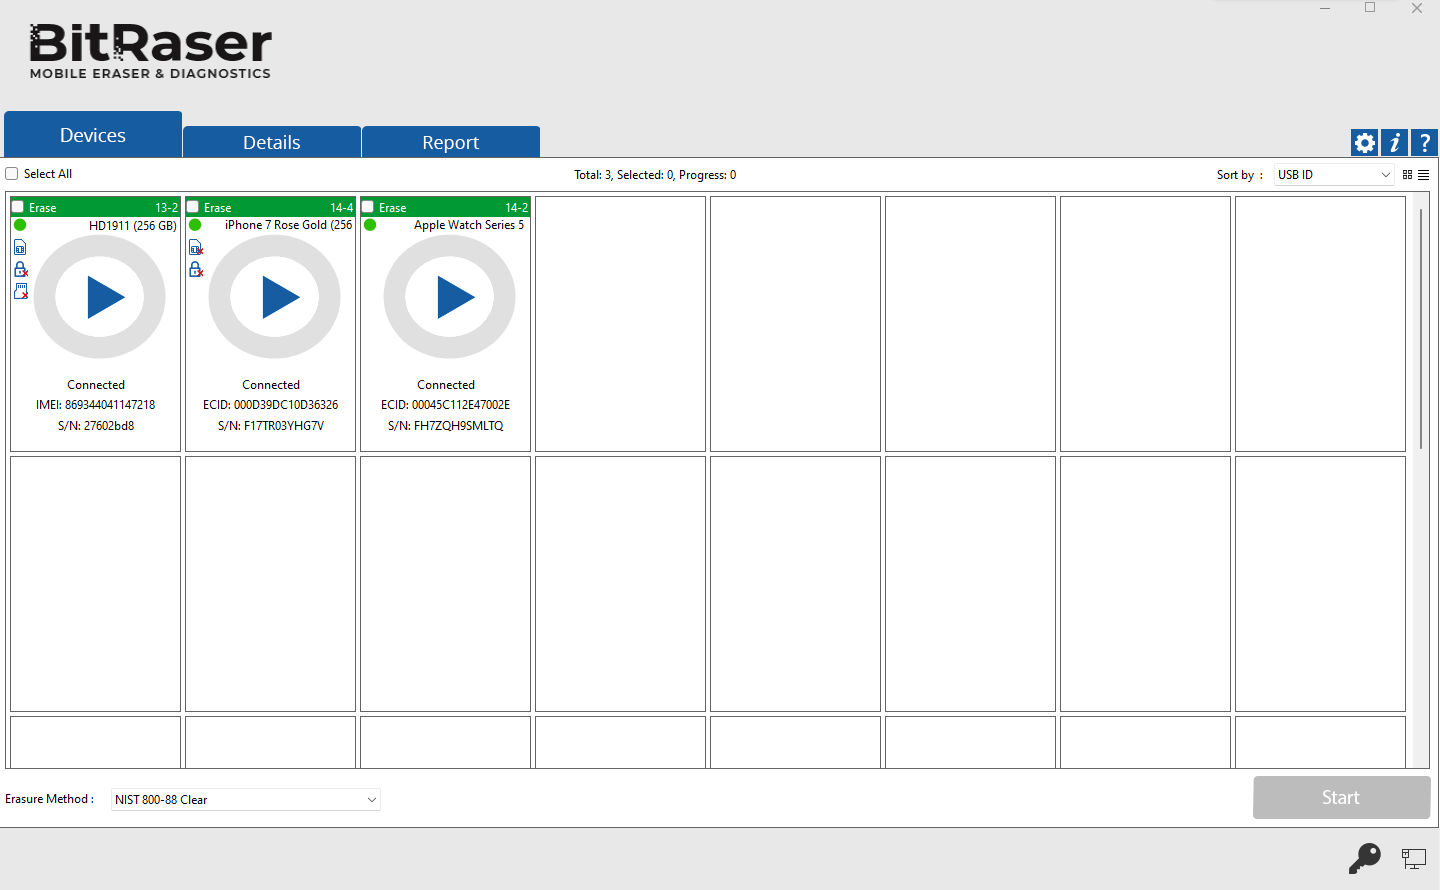Click the network monitor icon at bottom right

1414,858
